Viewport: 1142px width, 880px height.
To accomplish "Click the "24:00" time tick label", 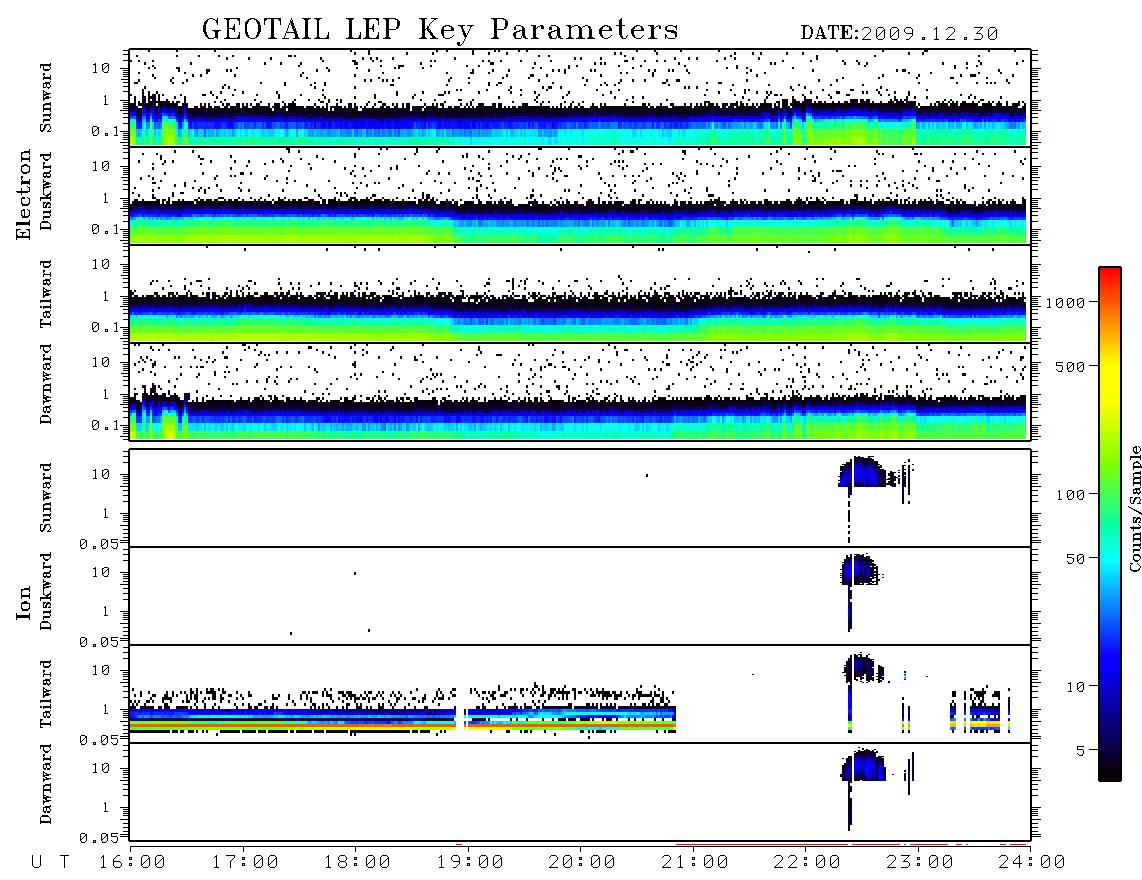I will 1032,863.
